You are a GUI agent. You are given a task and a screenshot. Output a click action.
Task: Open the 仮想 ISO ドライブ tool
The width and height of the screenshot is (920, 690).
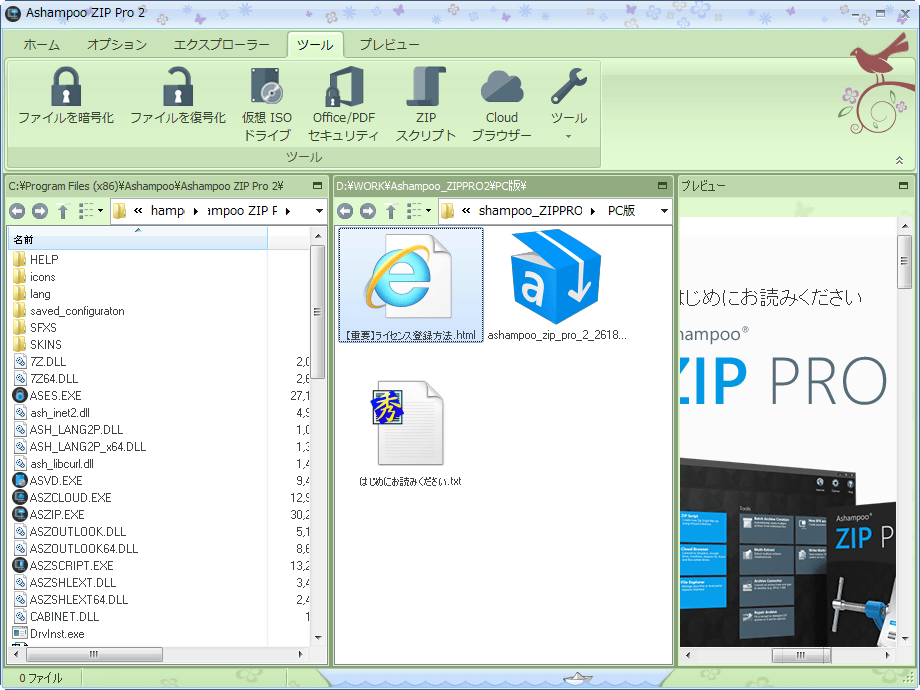click(266, 104)
